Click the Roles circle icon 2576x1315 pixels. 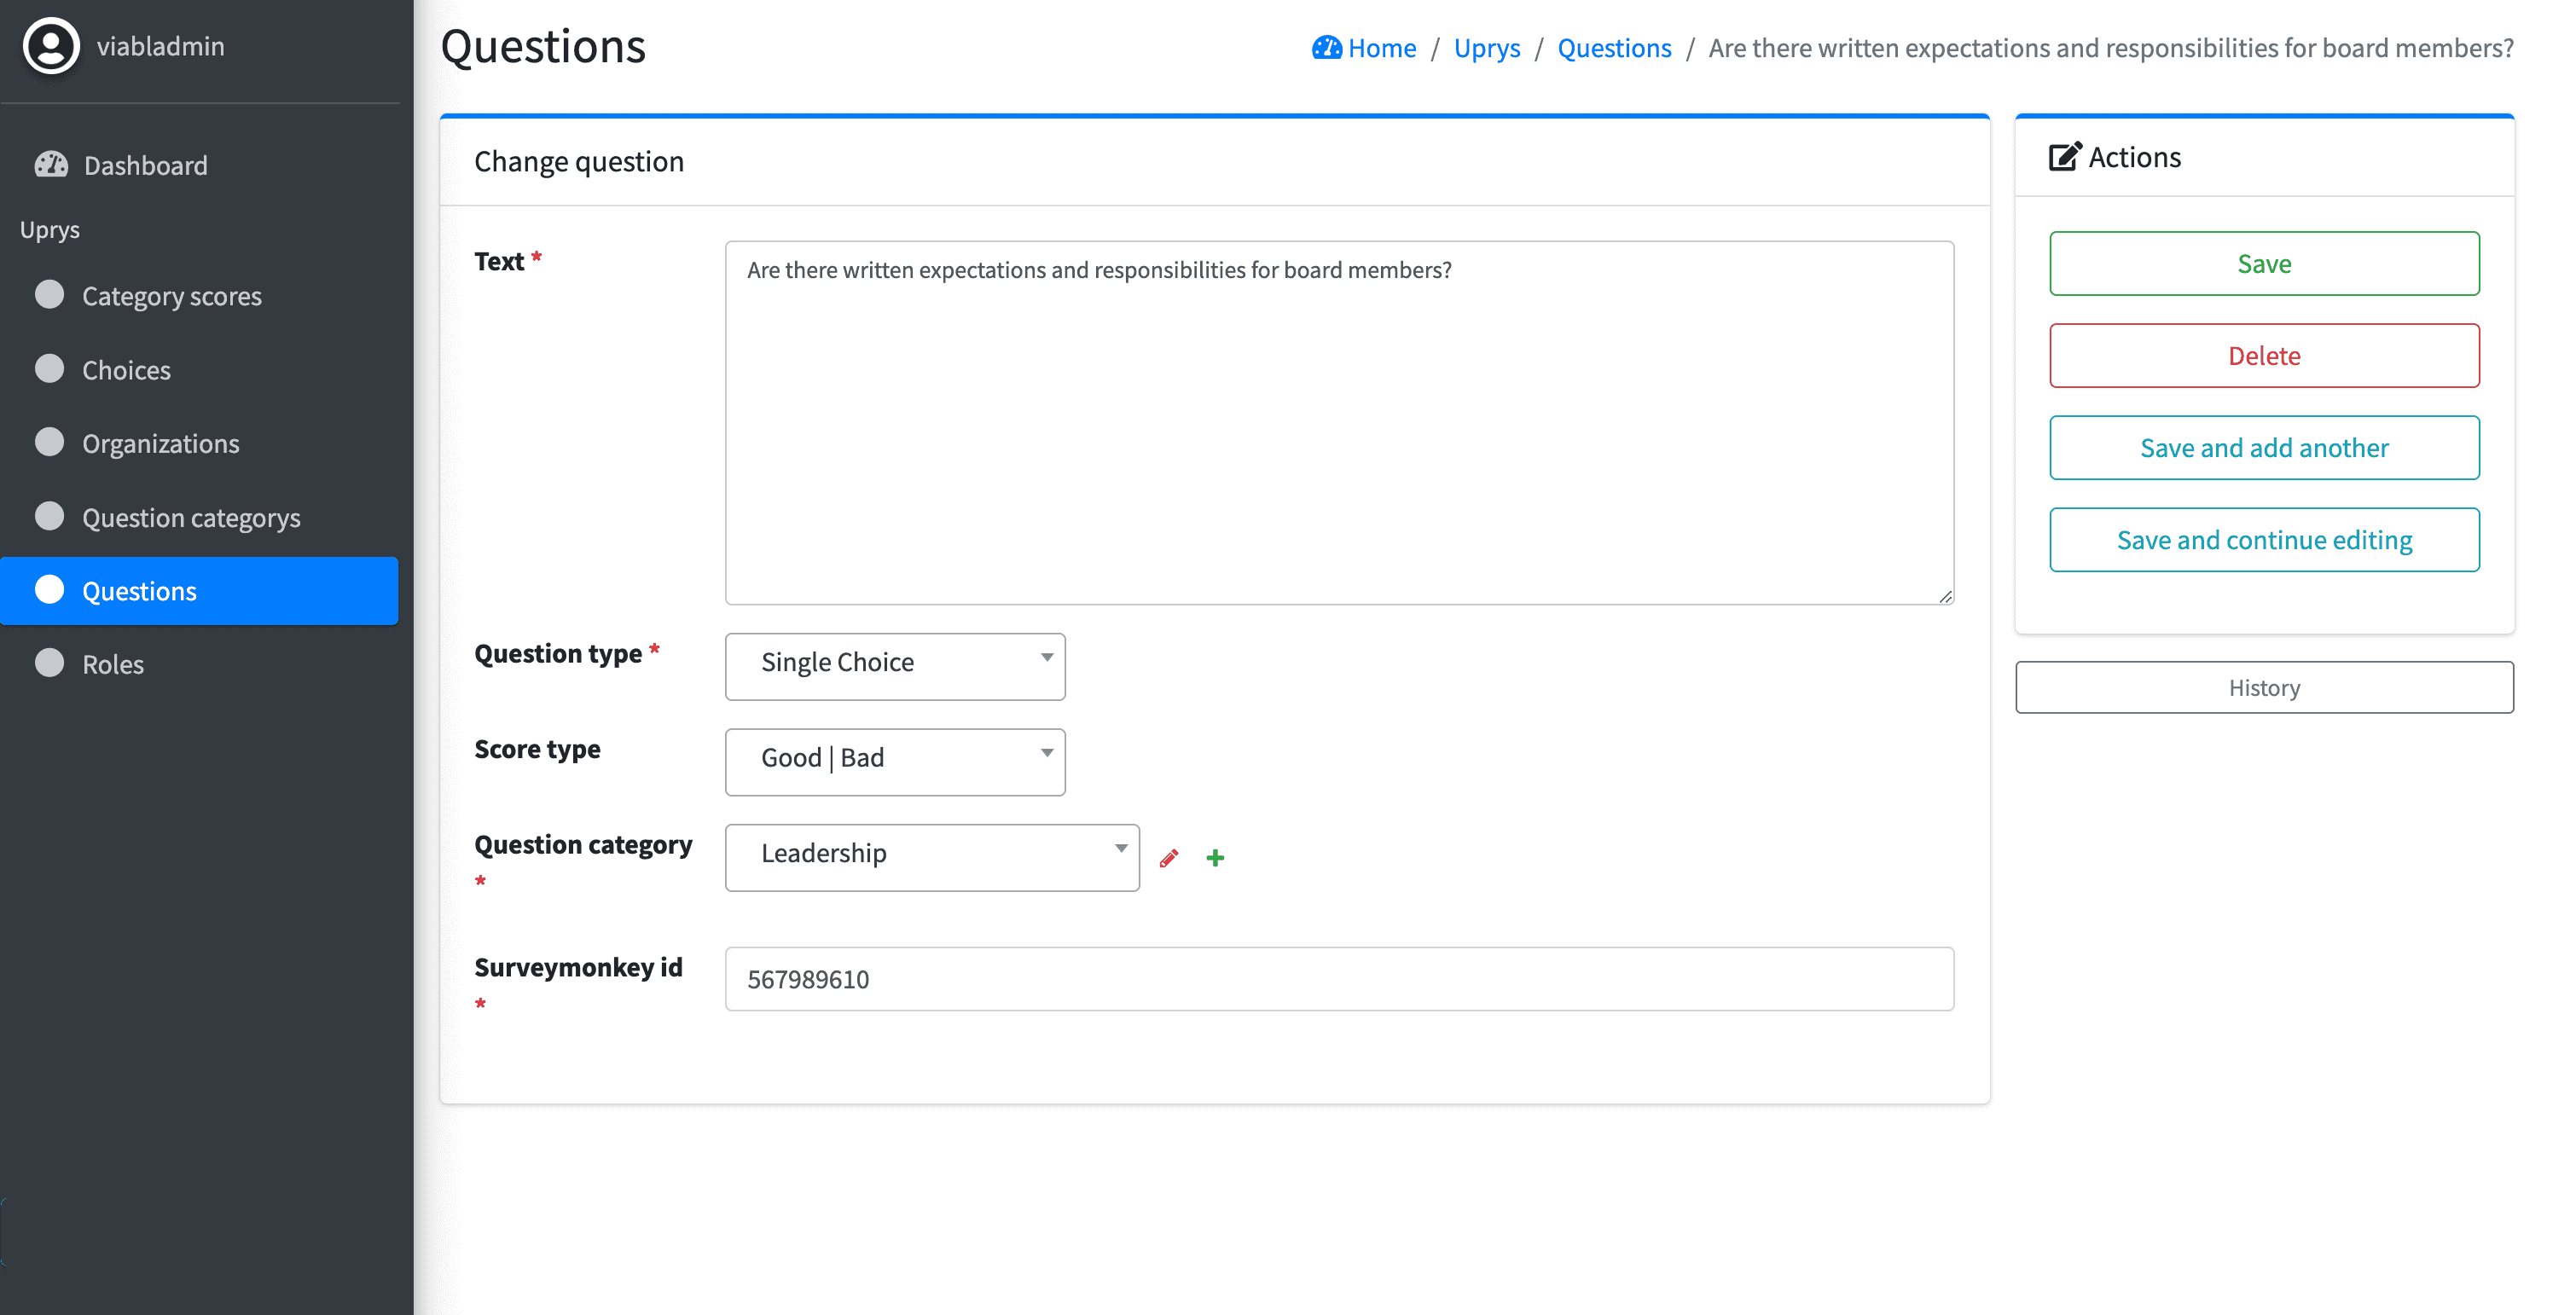49,663
